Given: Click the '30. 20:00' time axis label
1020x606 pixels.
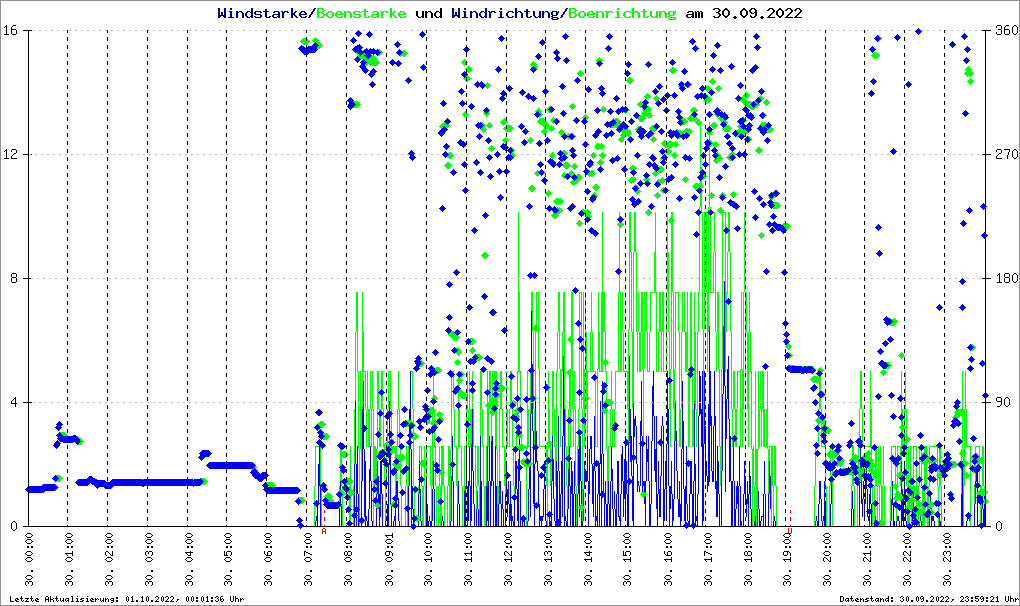Looking at the screenshot, I should tap(827, 560).
